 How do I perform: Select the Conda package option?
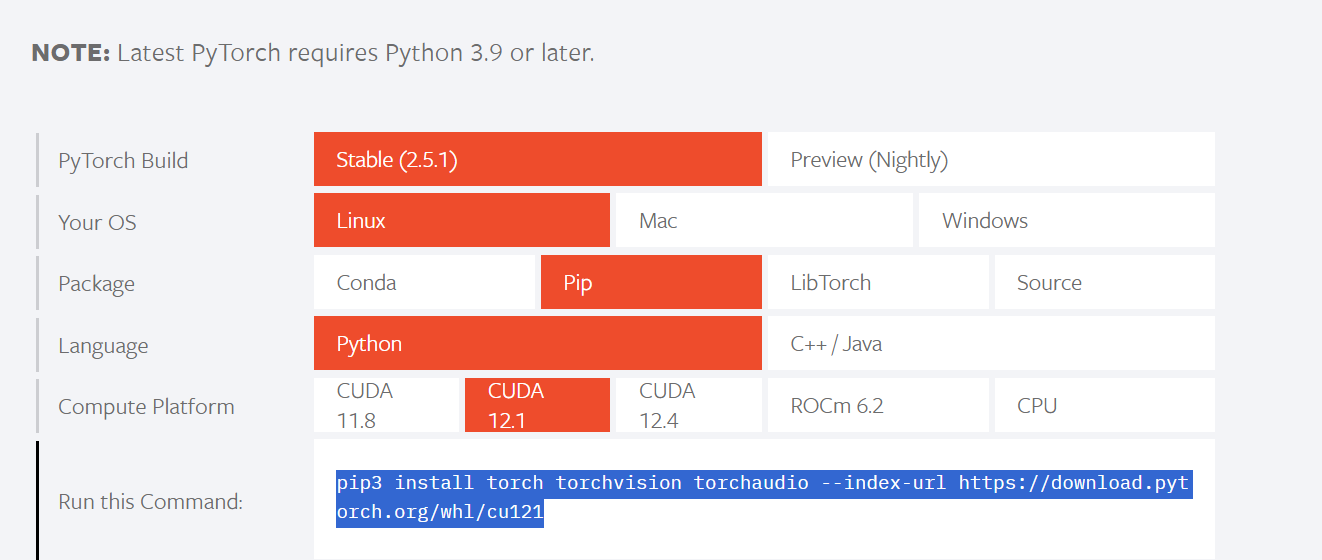(x=424, y=283)
